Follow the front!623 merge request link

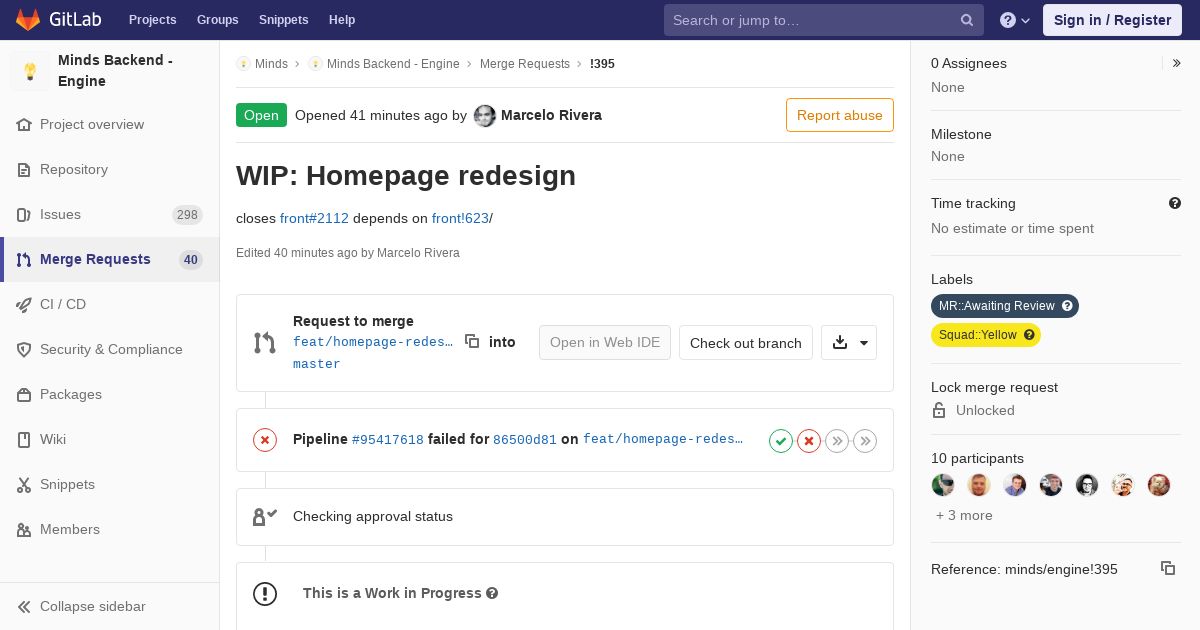[x=460, y=218]
